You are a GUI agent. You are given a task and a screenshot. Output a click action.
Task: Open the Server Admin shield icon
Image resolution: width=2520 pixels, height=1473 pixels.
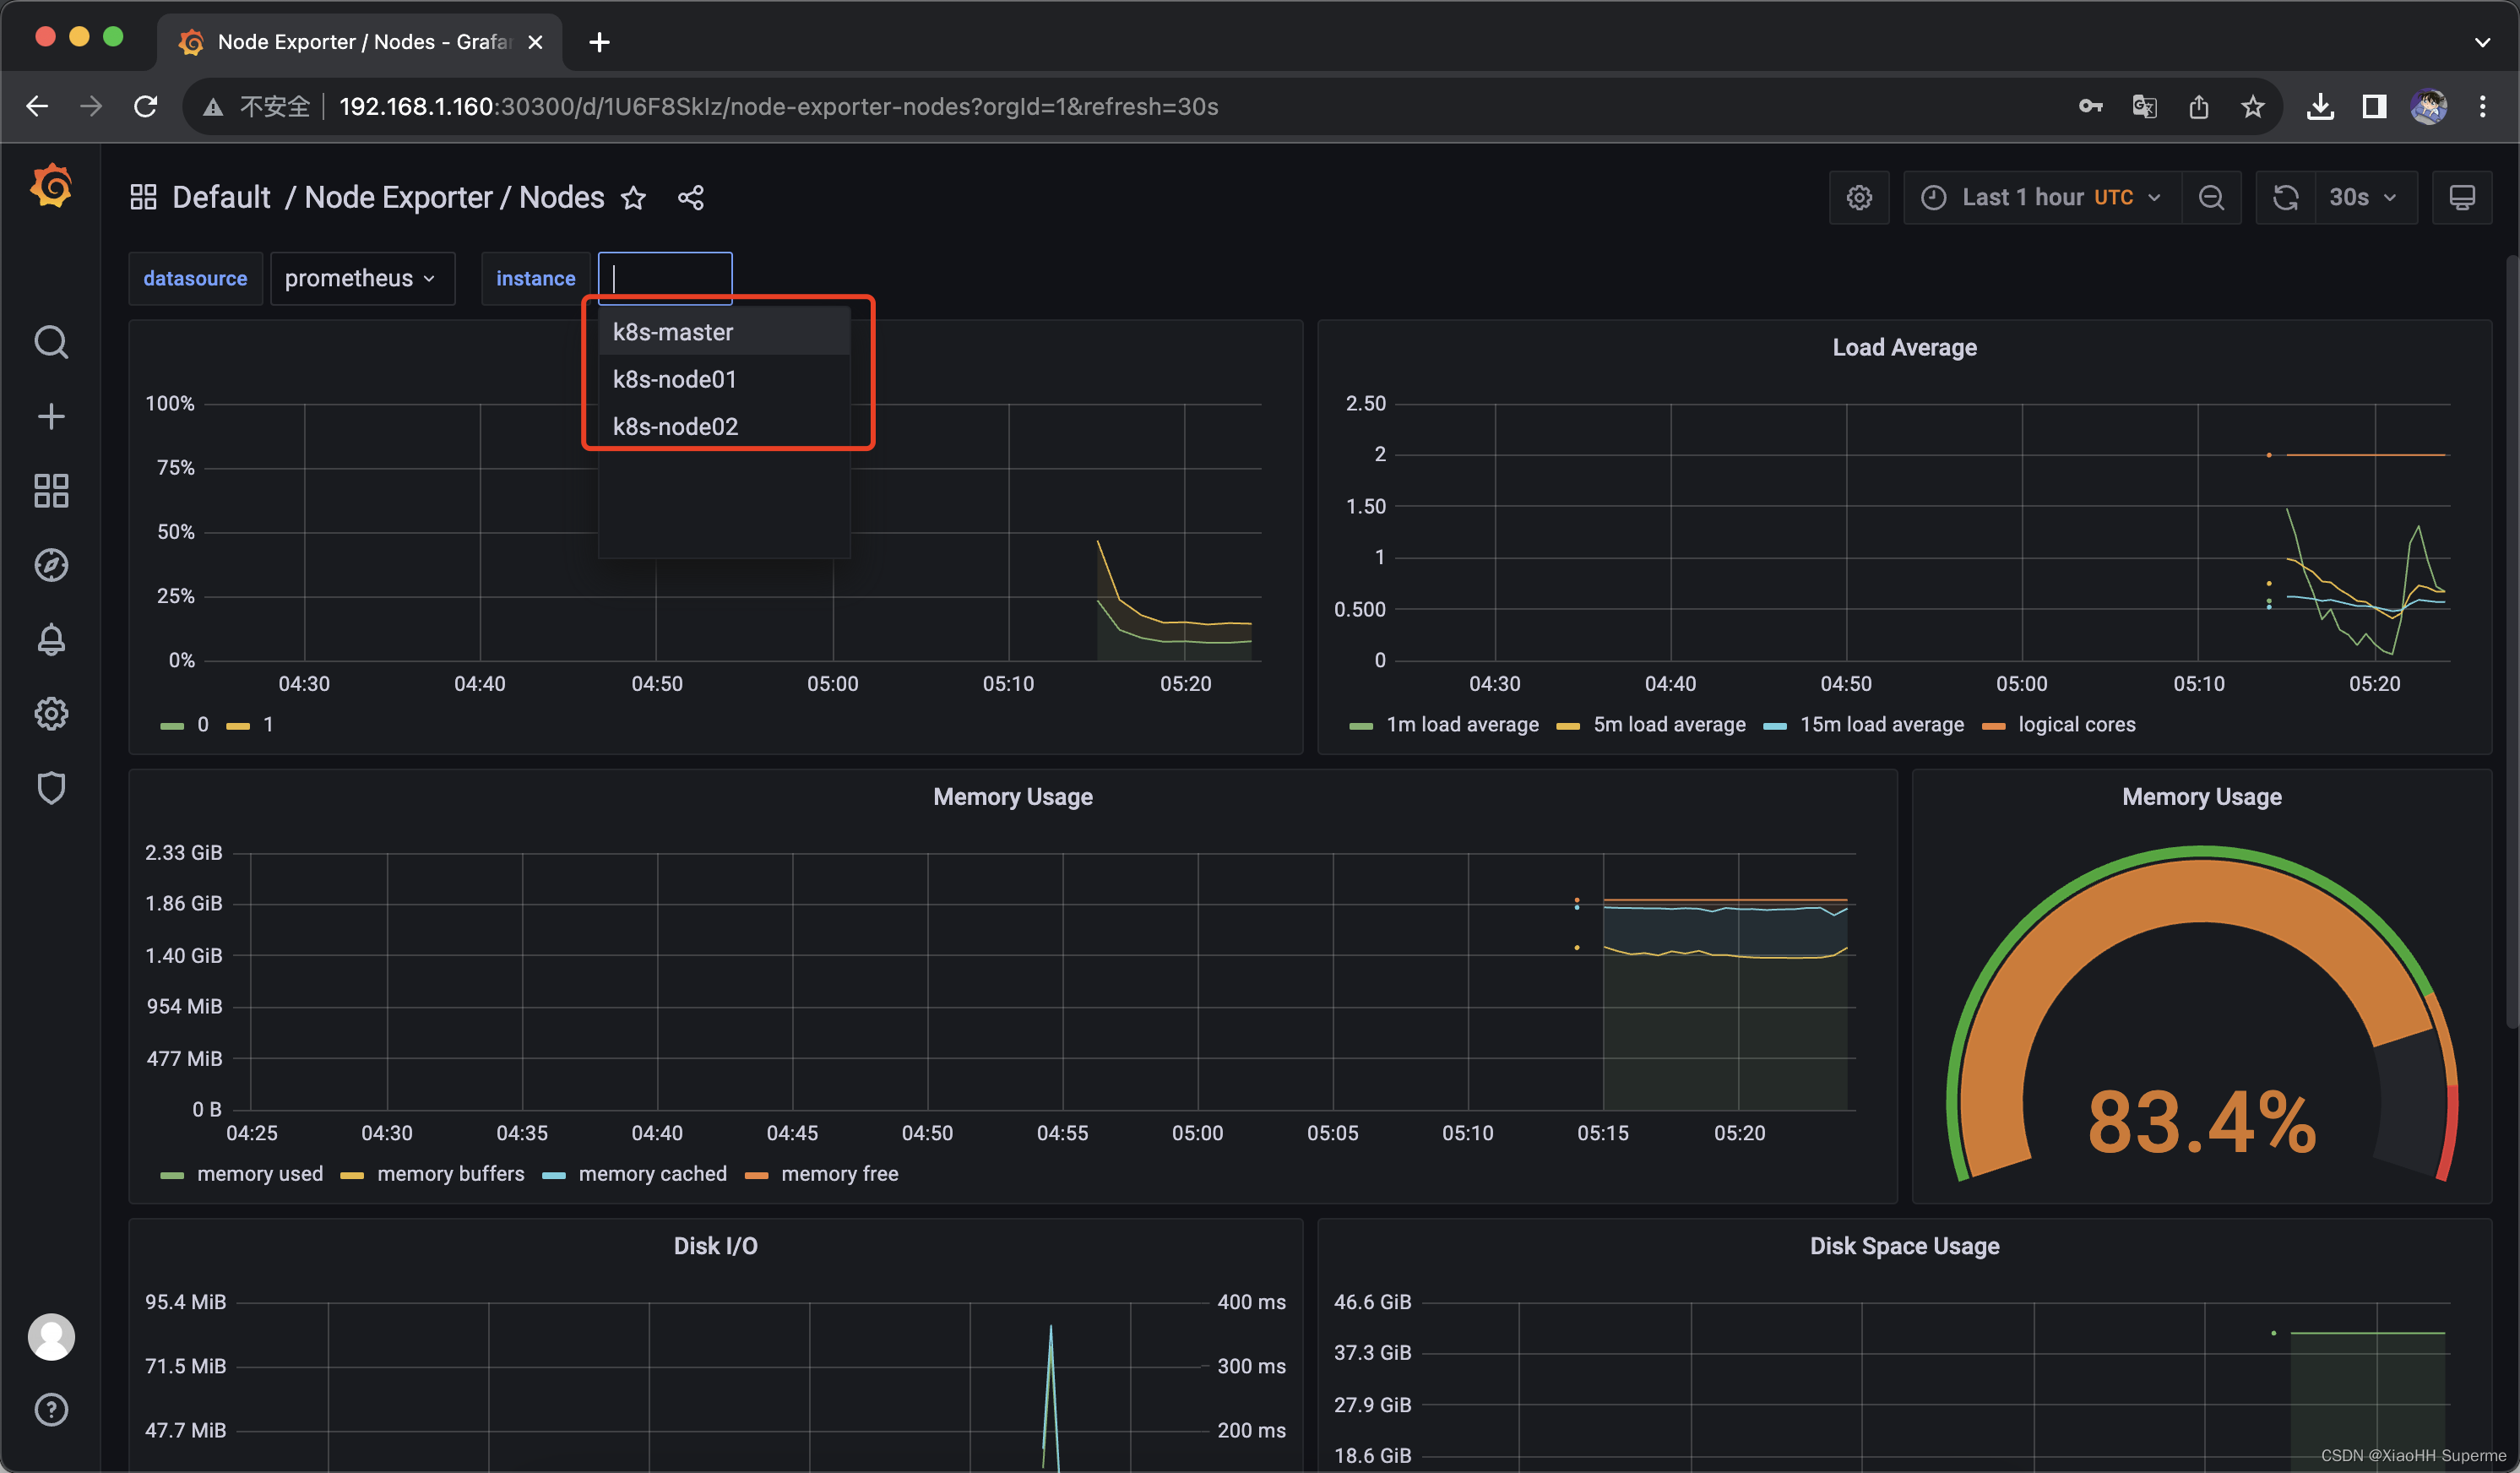[51, 787]
